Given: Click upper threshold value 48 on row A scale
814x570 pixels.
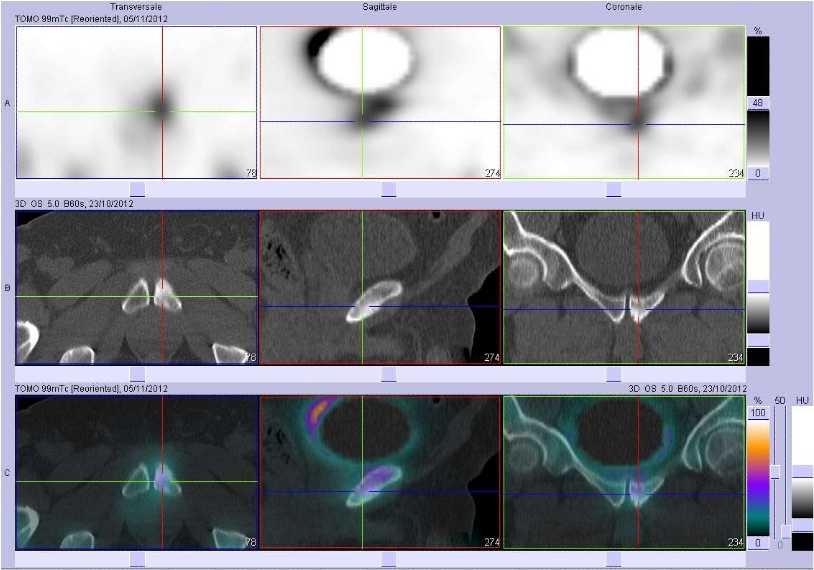Looking at the screenshot, I should coord(758,103).
